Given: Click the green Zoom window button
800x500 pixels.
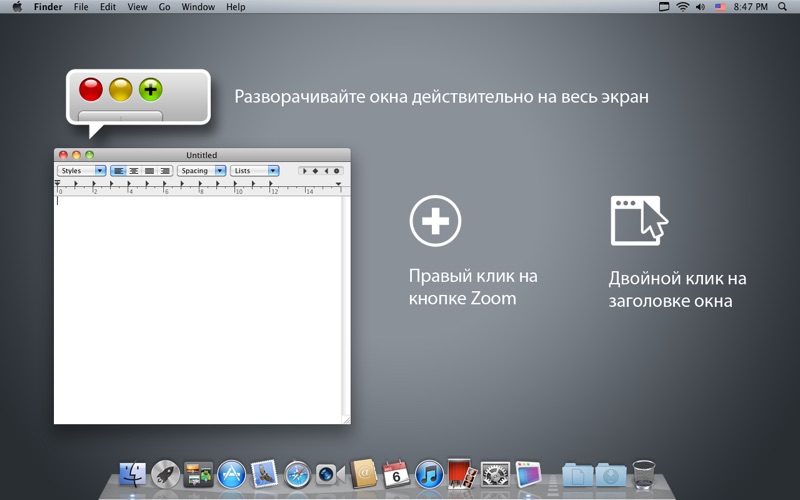Looking at the screenshot, I should click(x=89, y=155).
